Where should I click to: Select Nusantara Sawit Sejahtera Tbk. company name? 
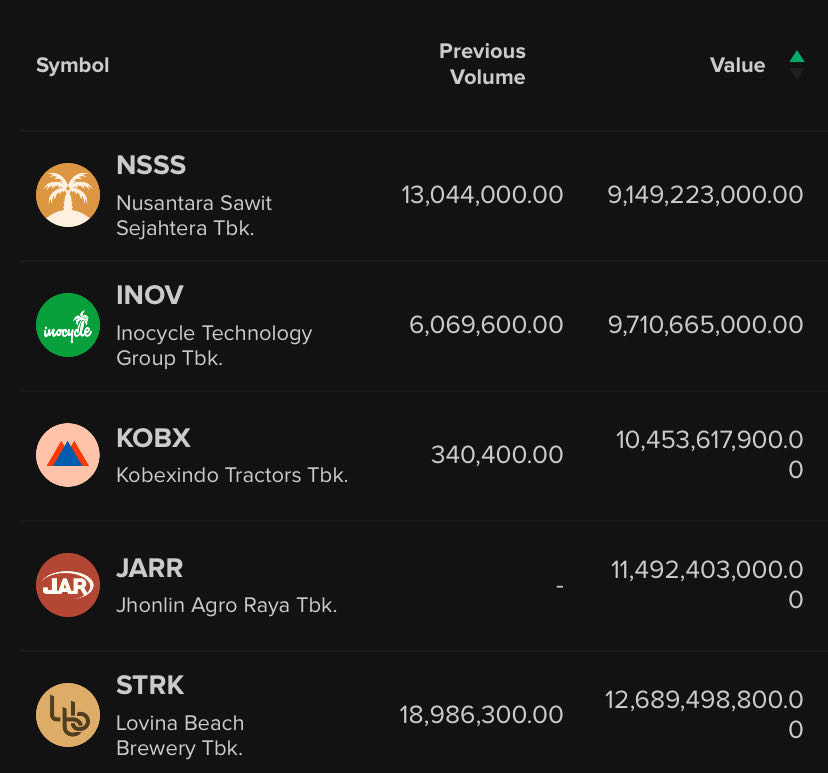[194, 215]
